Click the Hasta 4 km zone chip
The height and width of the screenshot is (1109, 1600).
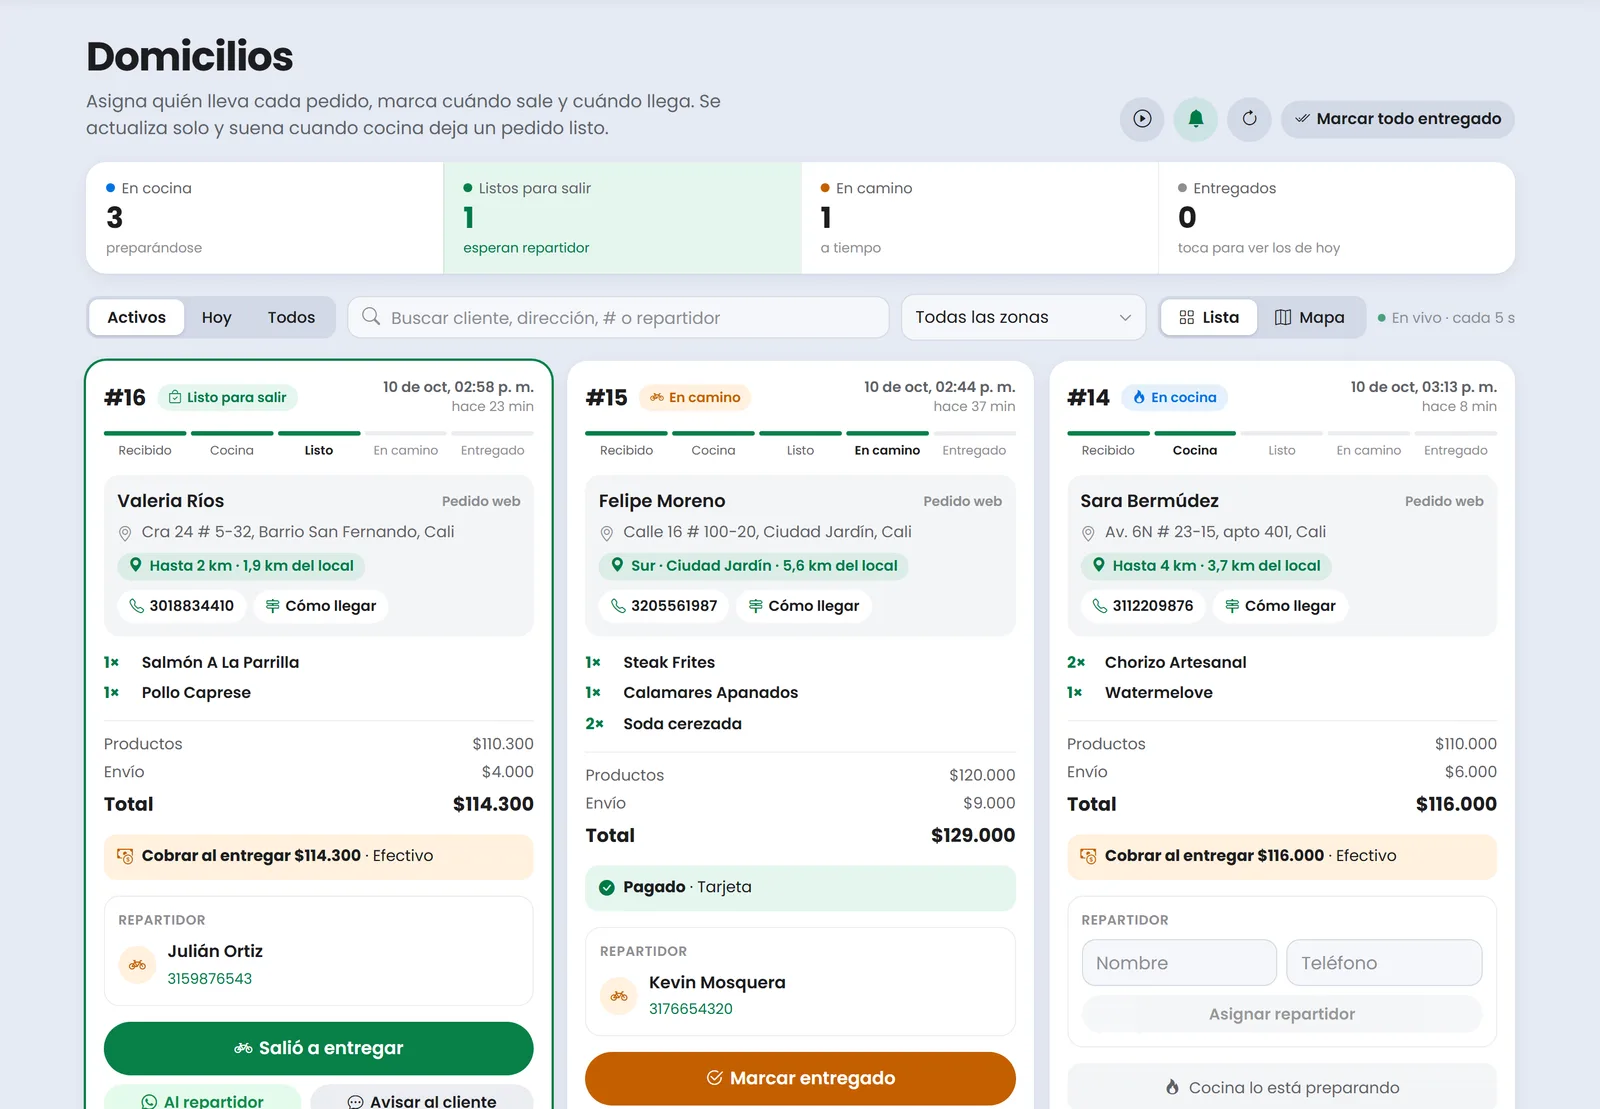point(1206,566)
